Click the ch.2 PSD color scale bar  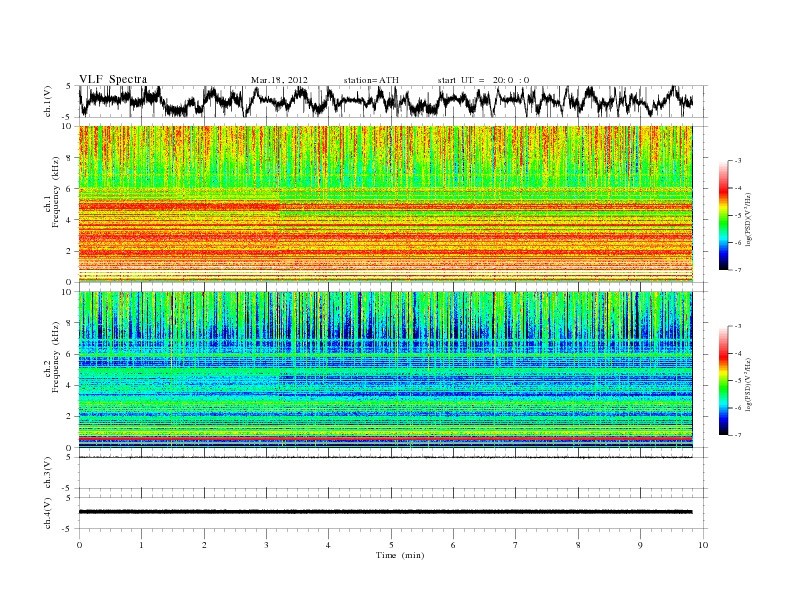pos(724,380)
